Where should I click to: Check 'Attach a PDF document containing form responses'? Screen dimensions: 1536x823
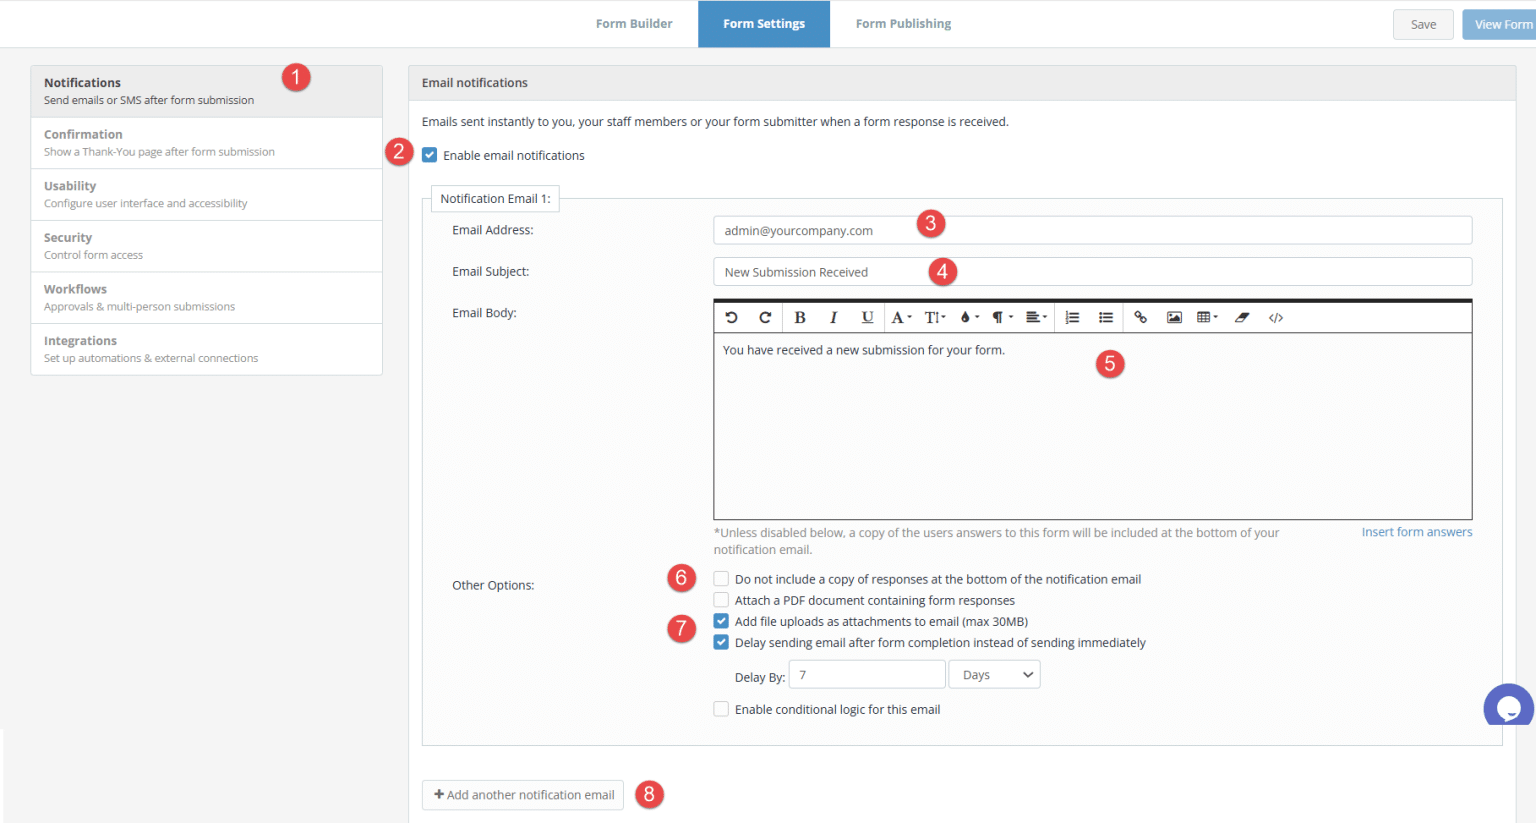click(721, 600)
